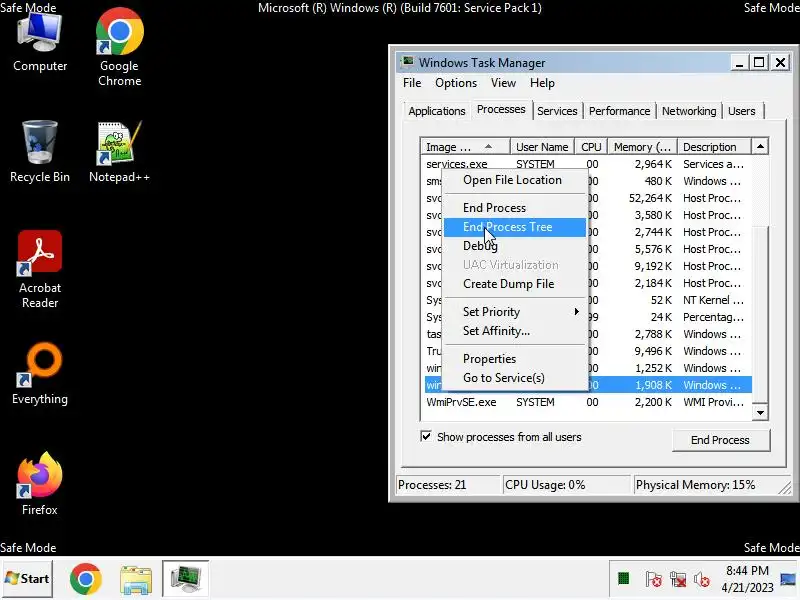The width and height of the screenshot is (800, 600).
Task: Choose End Process in context menu
Action: point(515,208)
